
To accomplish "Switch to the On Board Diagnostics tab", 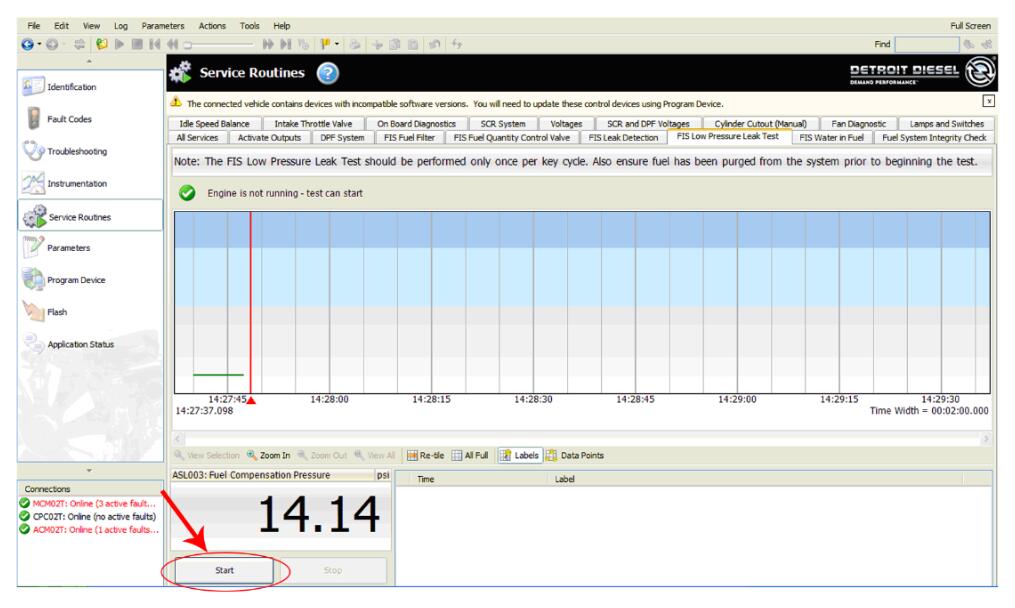I will (x=416, y=124).
